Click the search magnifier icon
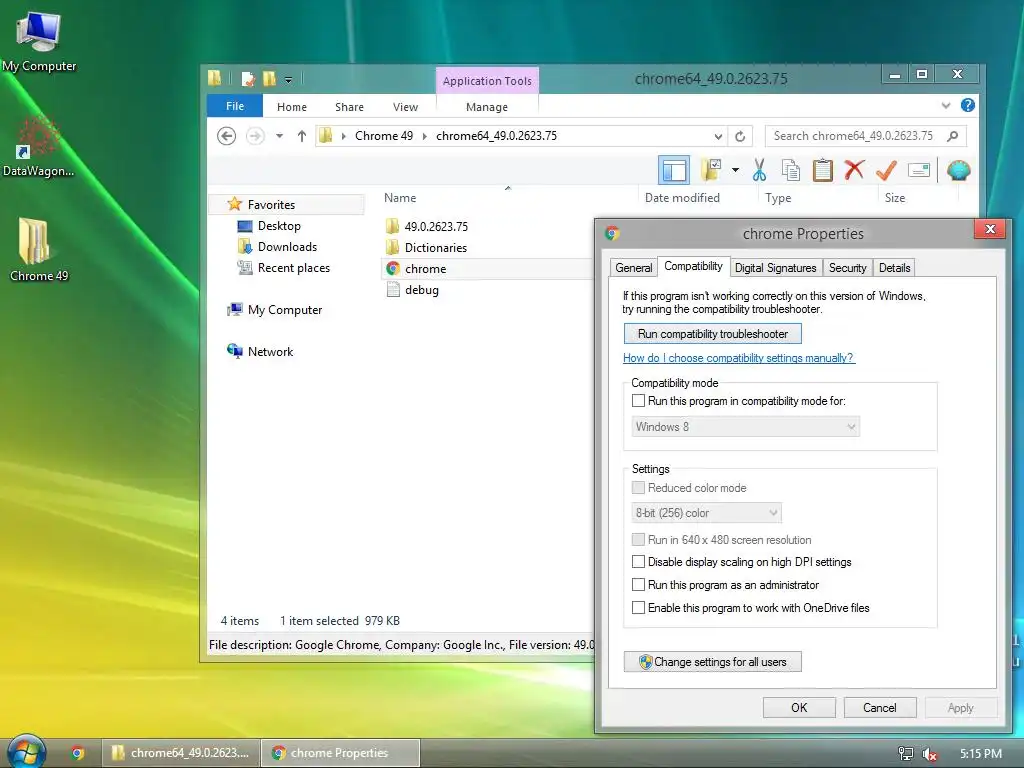The width and height of the screenshot is (1024, 768). (x=953, y=136)
